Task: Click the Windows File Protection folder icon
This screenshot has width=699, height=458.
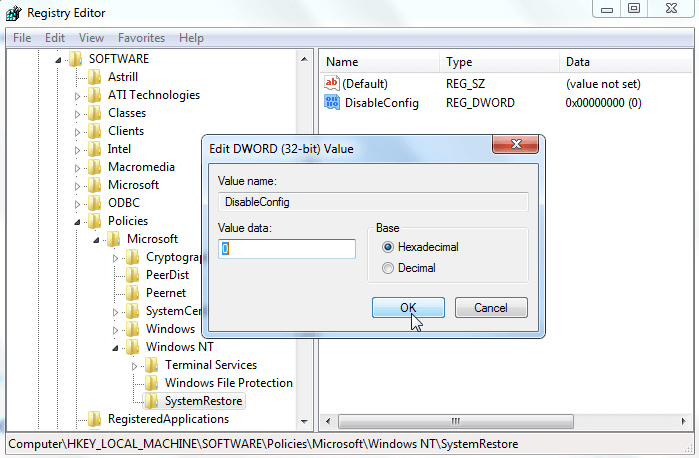Action: point(152,383)
